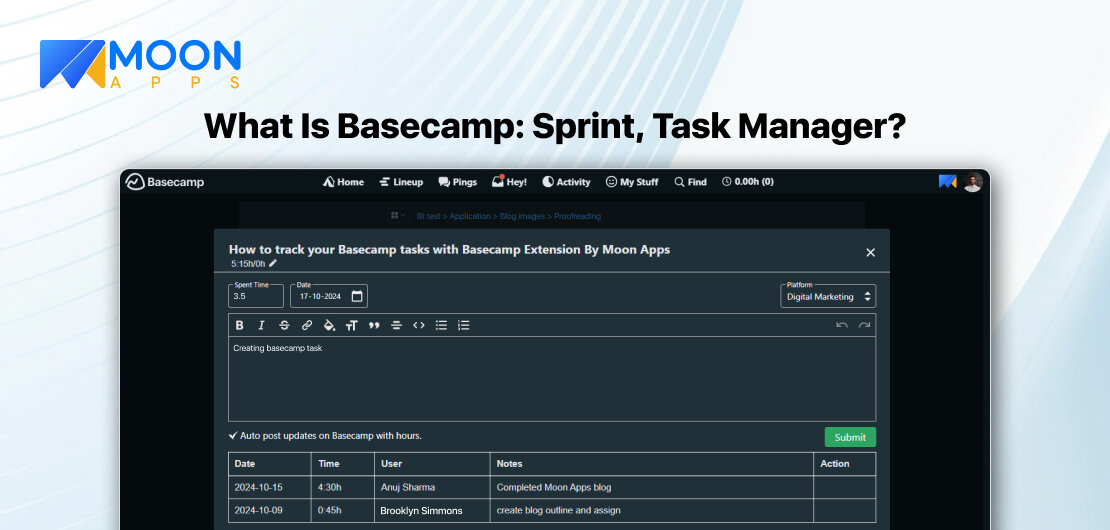Click the text size heading icon

(352, 326)
